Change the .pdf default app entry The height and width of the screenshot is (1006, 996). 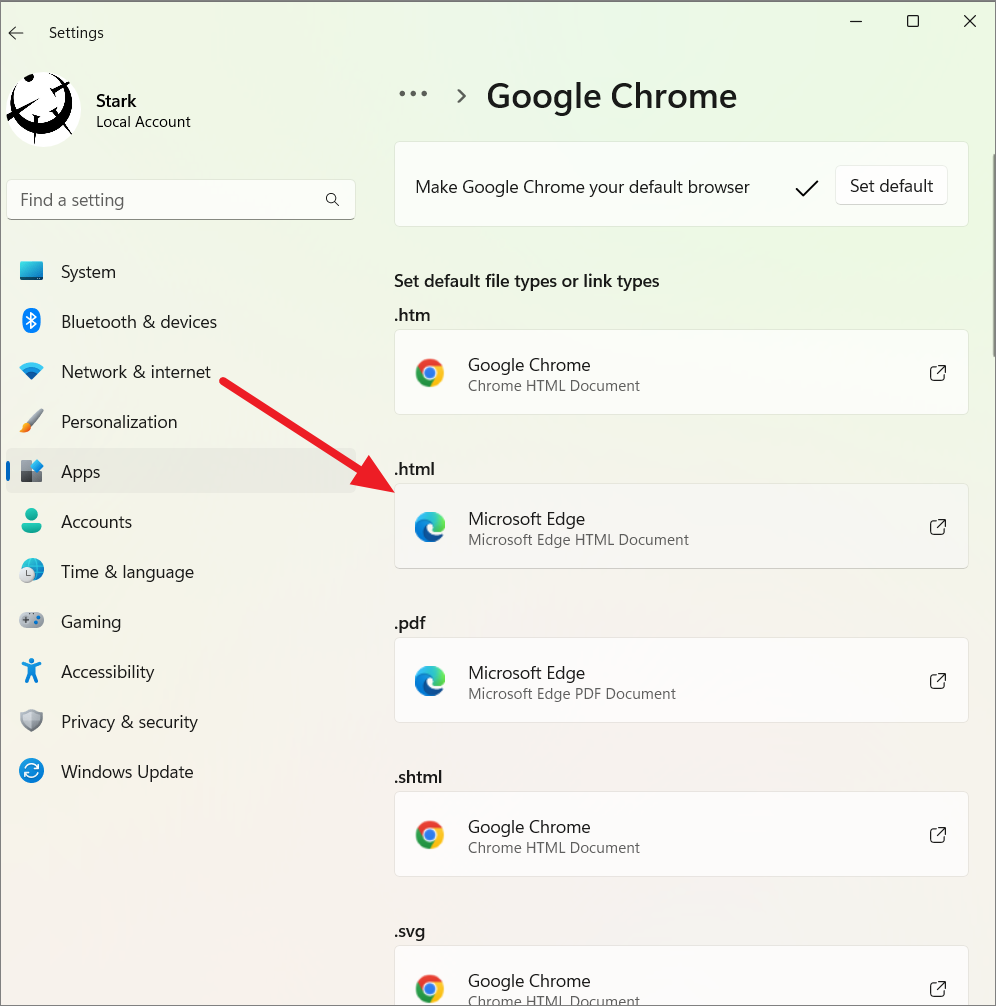coord(681,680)
